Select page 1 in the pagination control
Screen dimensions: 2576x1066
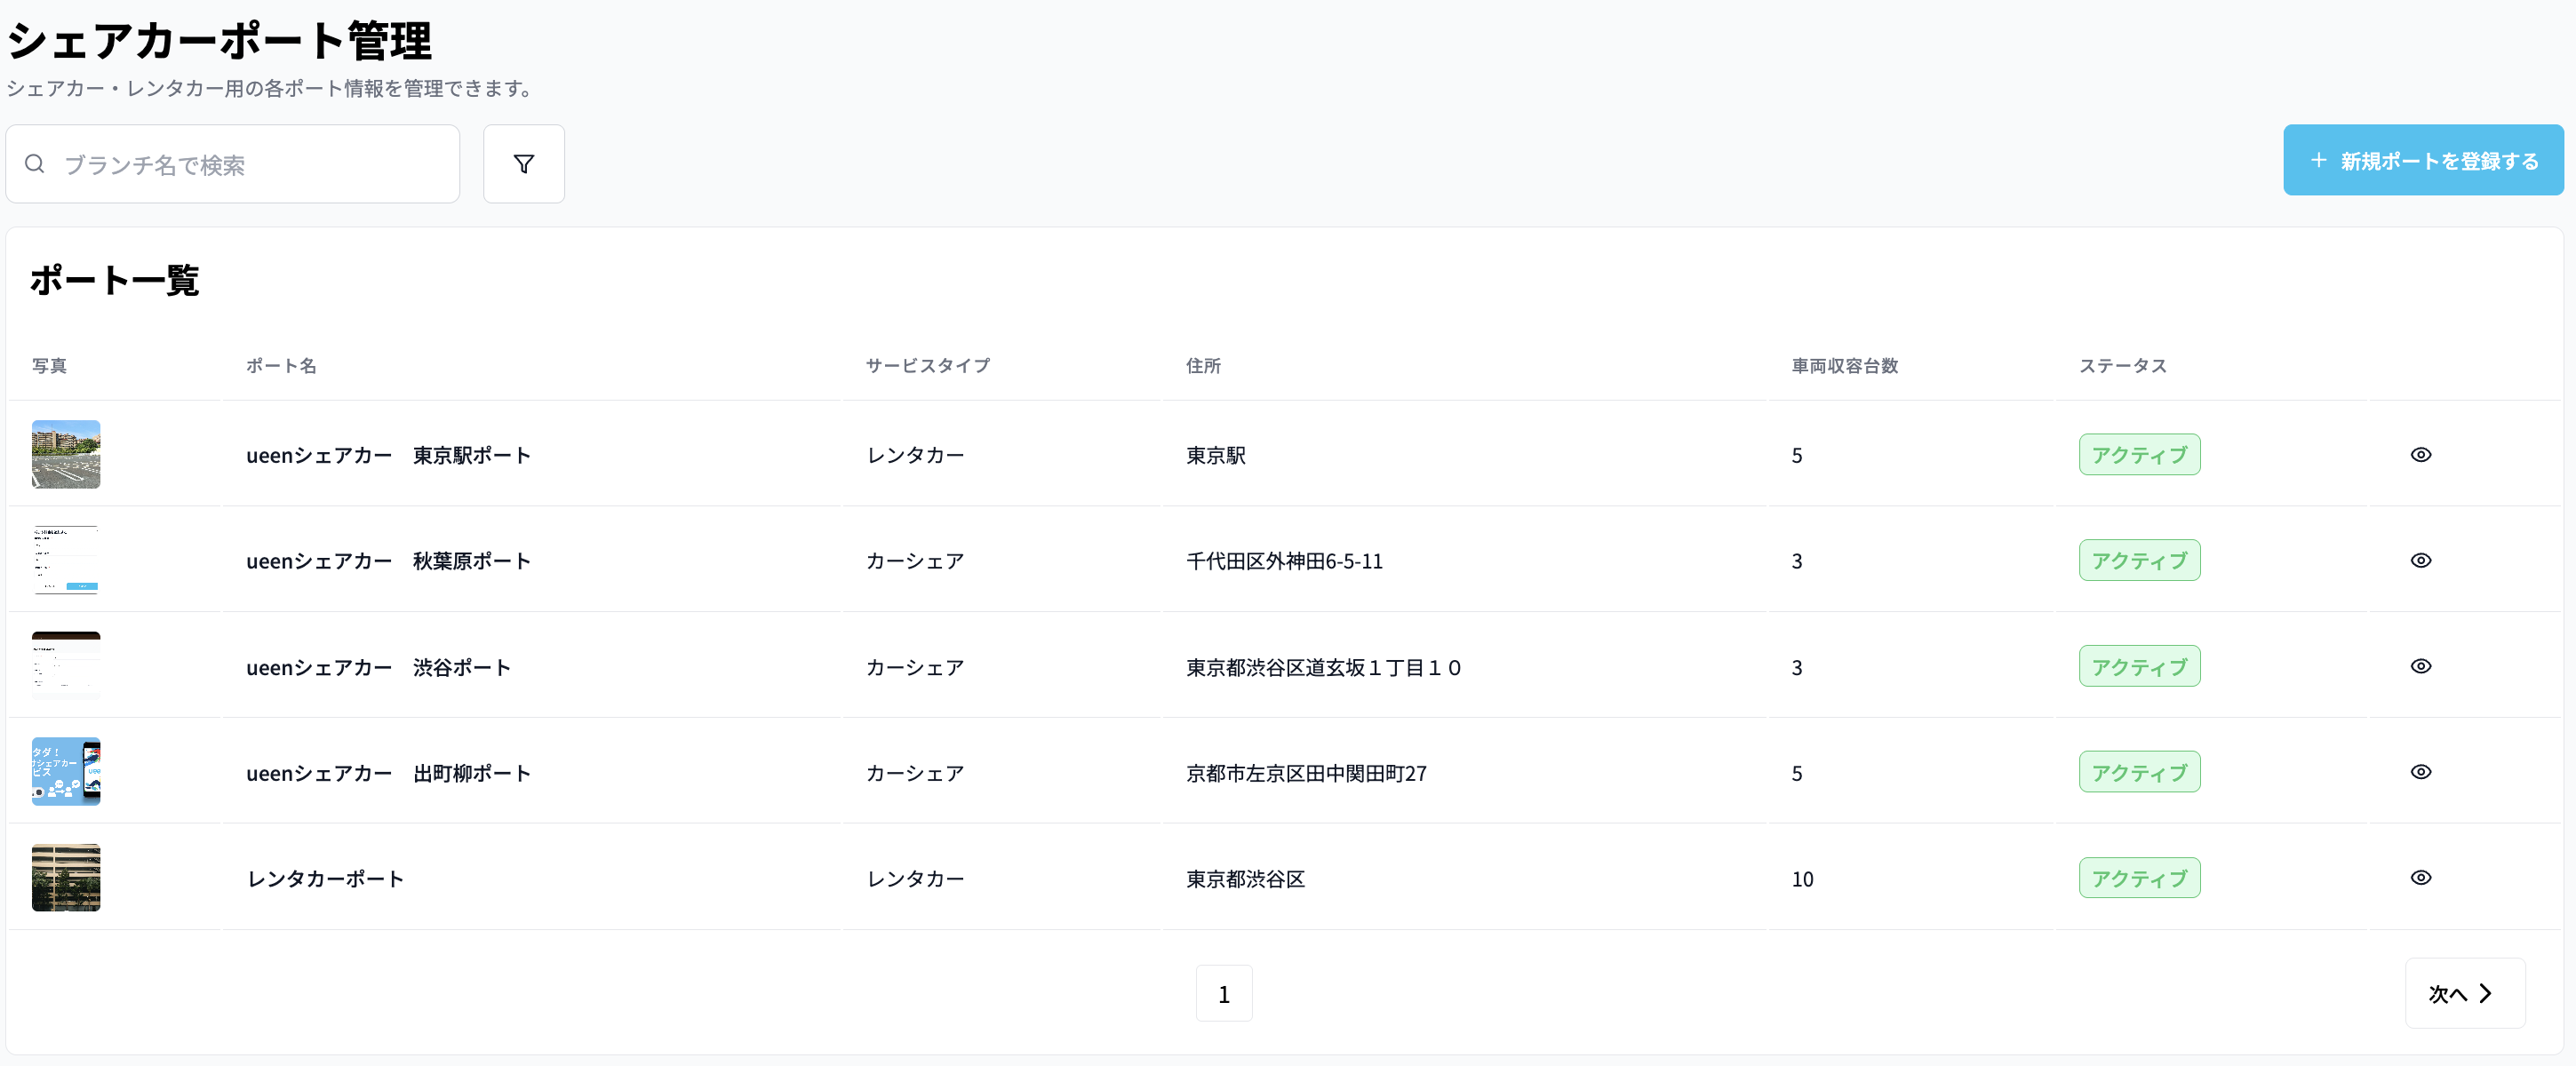click(1224, 993)
